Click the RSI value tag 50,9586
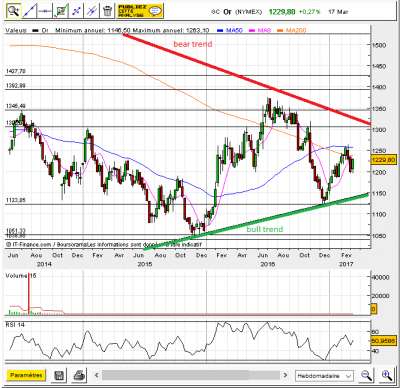This screenshot has height=388, width=400. pos(383,341)
